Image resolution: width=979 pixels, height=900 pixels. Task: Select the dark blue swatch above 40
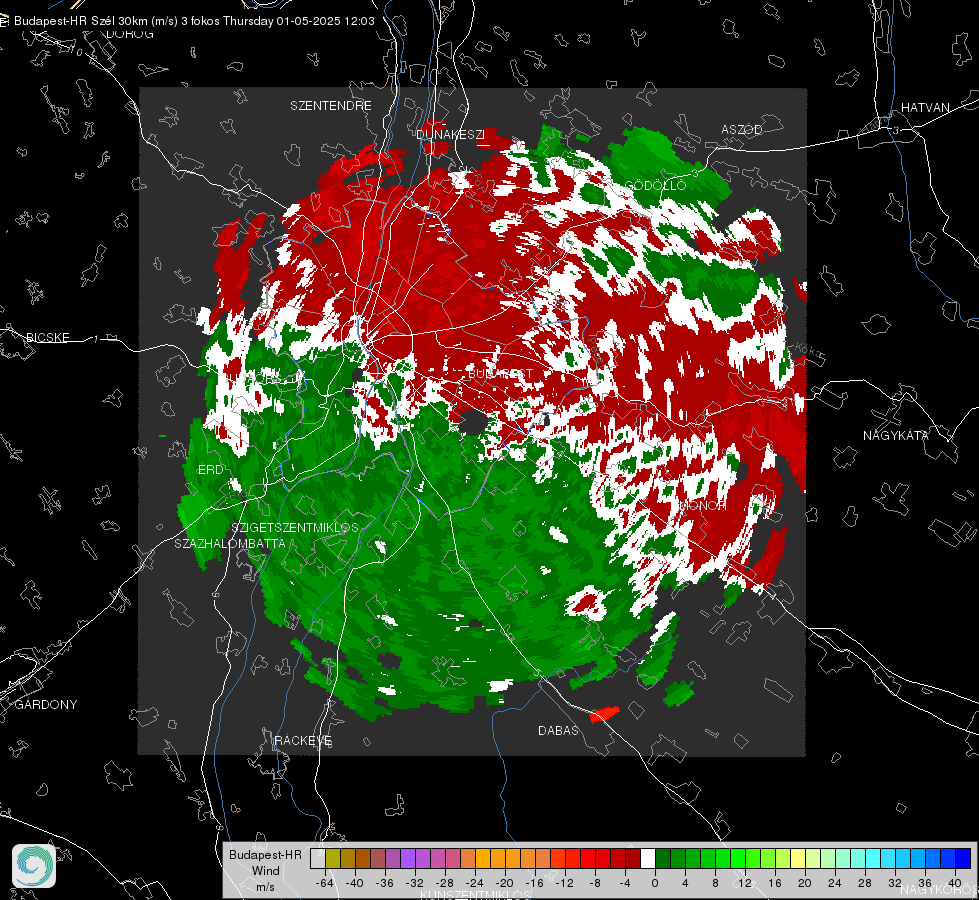963,858
